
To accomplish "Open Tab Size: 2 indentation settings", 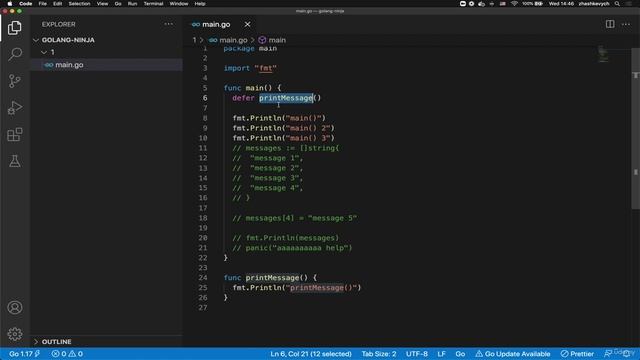I will [x=379, y=354].
